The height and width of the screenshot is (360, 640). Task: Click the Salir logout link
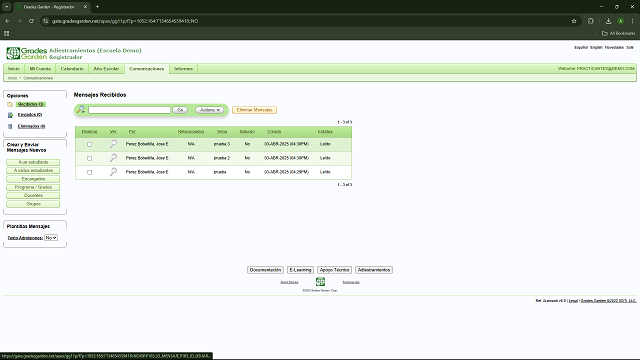click(x=630, y=47)
